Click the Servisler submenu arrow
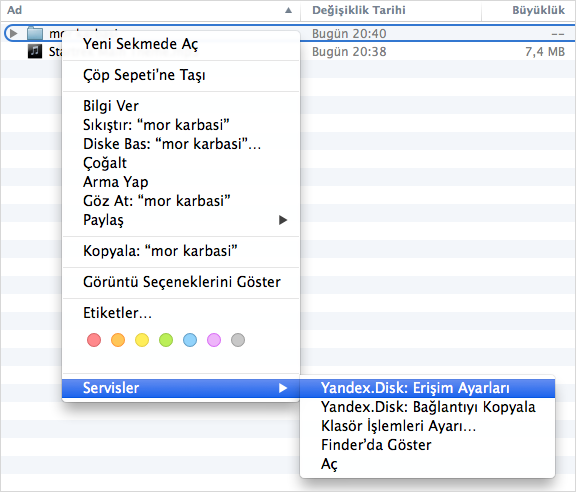576x492 pixels. (282, 388)
